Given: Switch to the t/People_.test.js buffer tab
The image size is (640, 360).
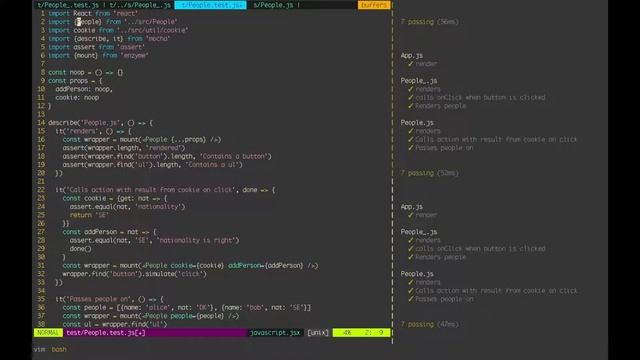Looking at the screenshot, I should (68, 5).
